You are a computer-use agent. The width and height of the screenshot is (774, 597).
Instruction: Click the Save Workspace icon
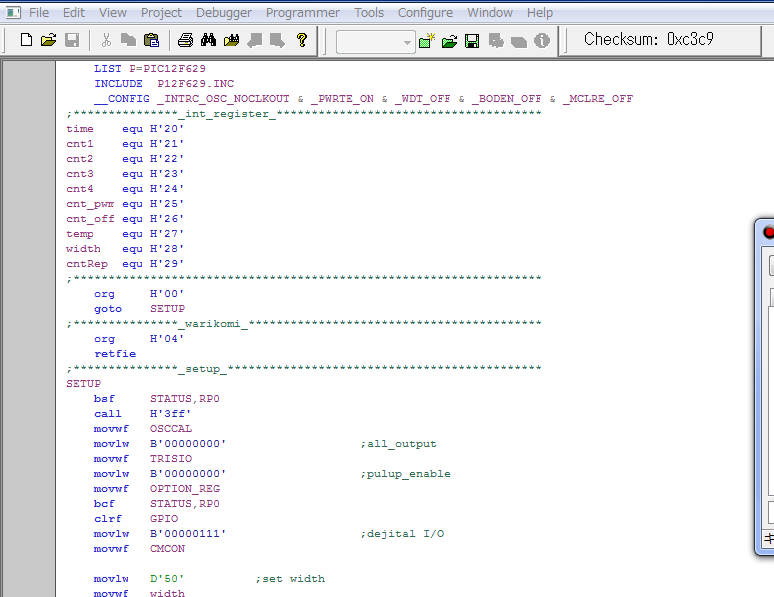pyautogui.click(x=472, y=41)
